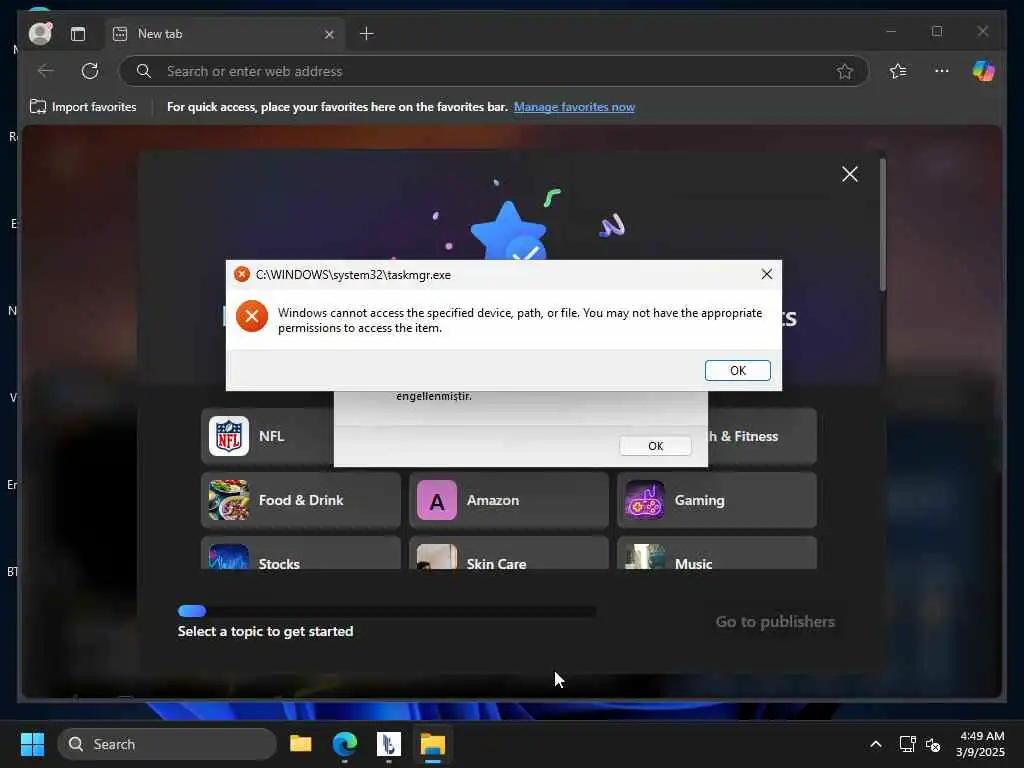Screen dimensions: 1024x768
Task: Select the Stocks topic card
Action: point(301,553)
